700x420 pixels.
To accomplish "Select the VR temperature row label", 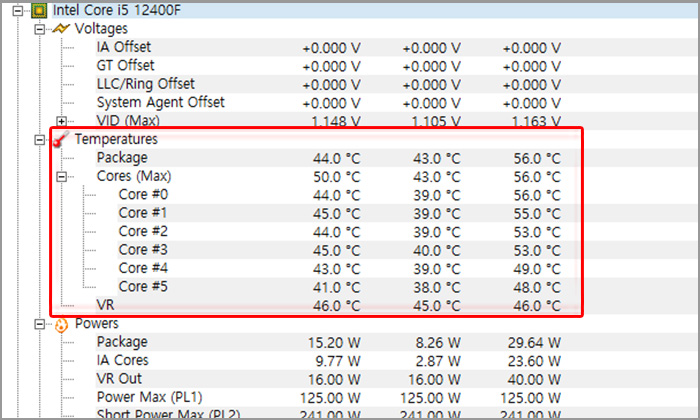I will [x=105, y=305].
